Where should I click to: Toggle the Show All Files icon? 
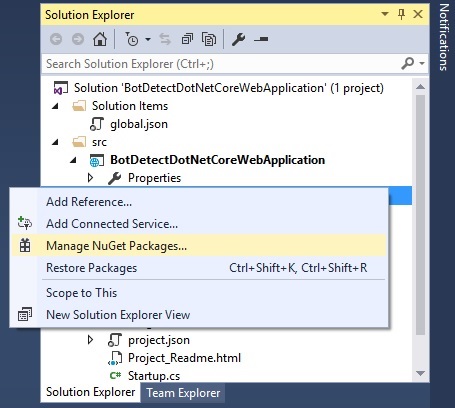[209, 39]
